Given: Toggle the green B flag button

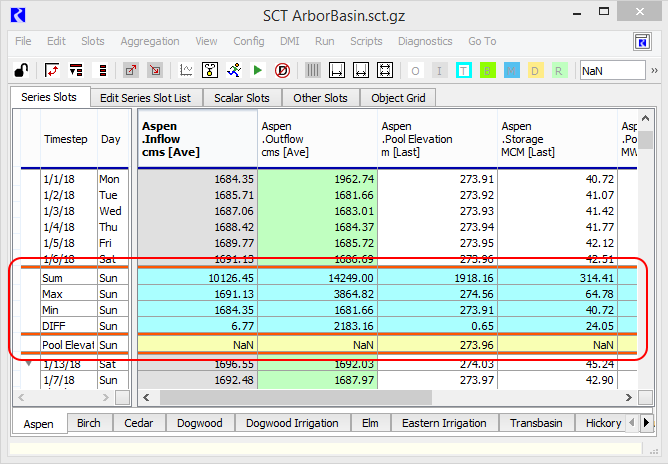Looking at the screenshot, I should click(488, 71).
